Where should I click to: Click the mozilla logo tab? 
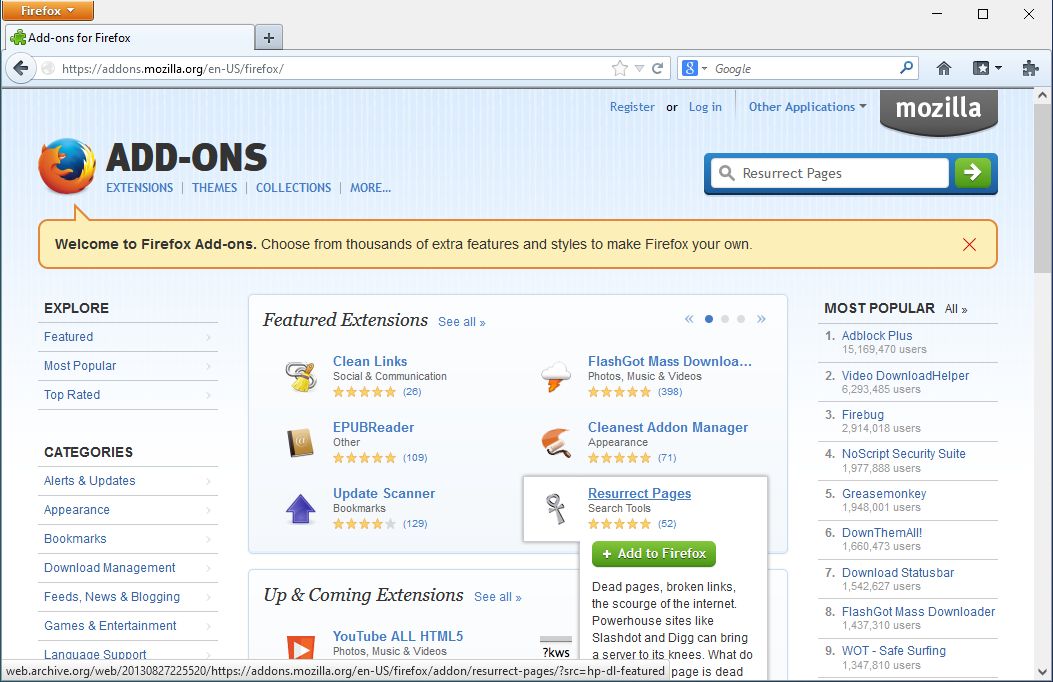(938, 111)
